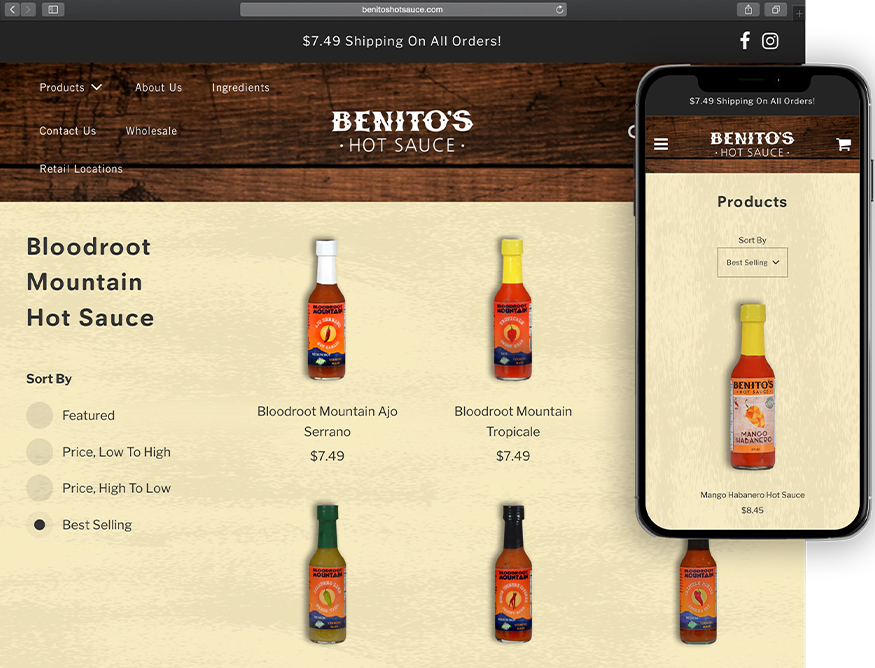
Task: Click the black-cap bottle image
Action: [x=513, y=574]
